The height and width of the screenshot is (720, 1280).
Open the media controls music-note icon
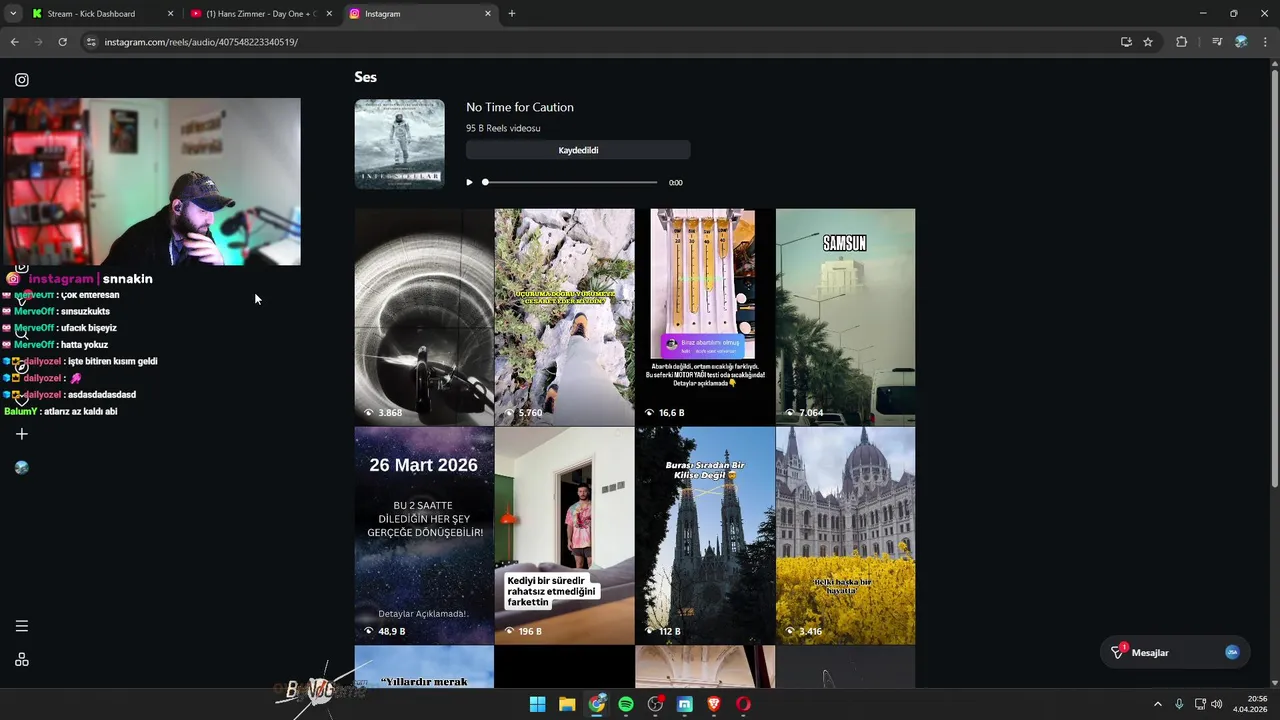tap(1217, 42)
